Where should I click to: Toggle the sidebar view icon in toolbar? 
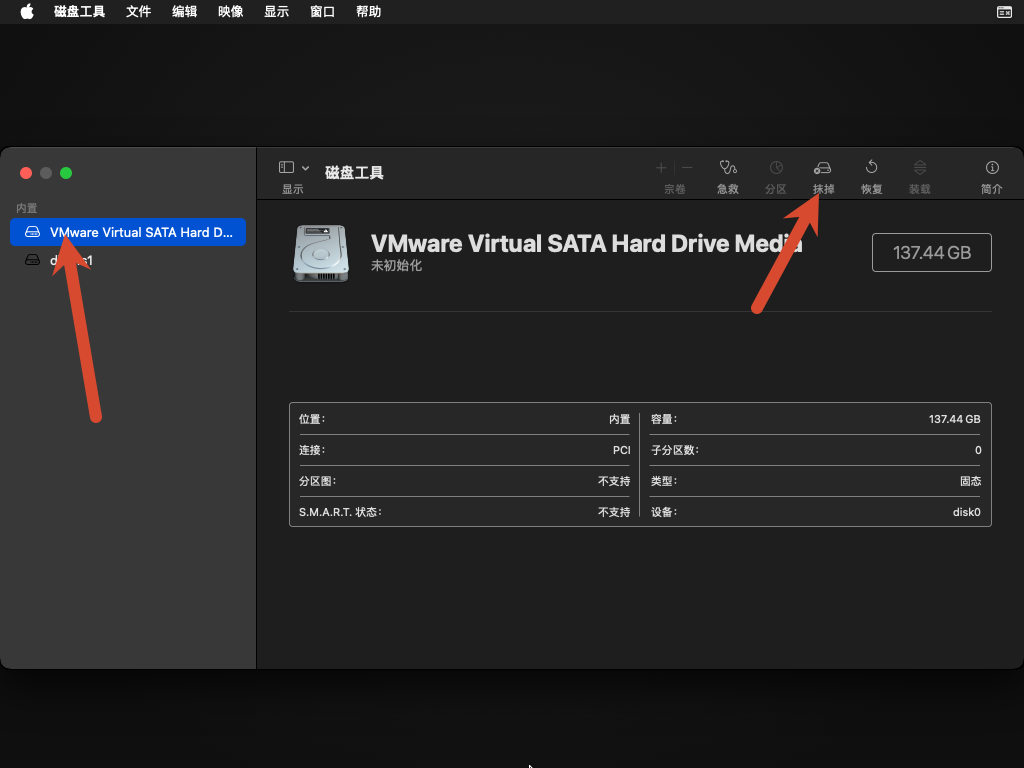pyautogui.click(x=286, y=167)
